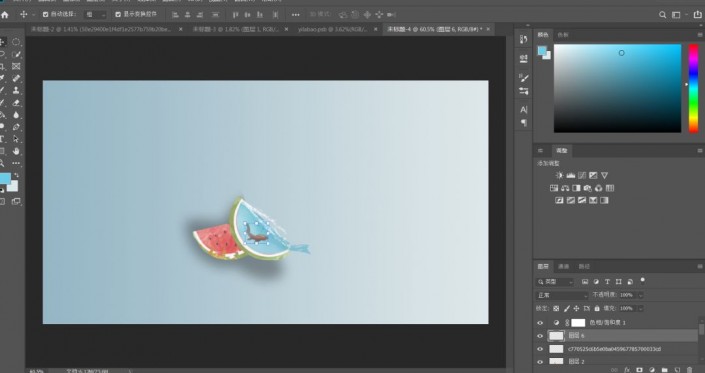Viewport: 705px width, 373px height.
Task: Toggle the pixel layer filter
Action: click(x=585, y=282)
